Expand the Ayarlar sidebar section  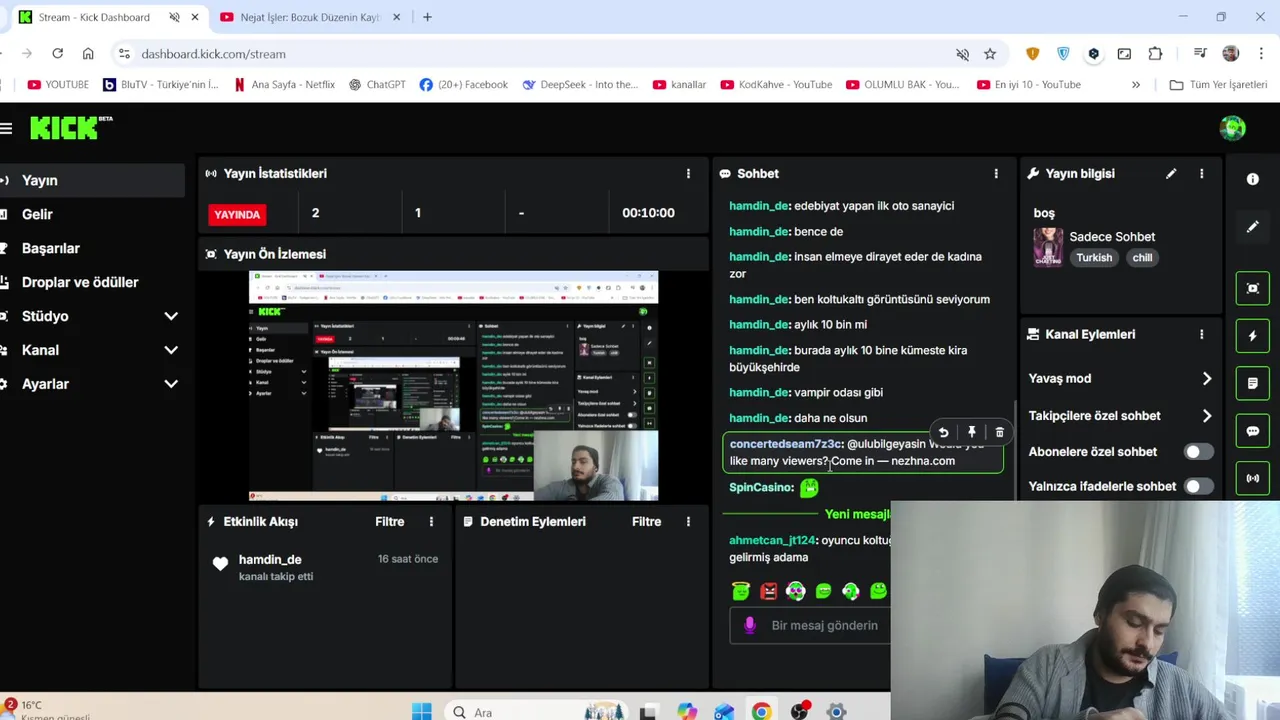coord(171,384)
